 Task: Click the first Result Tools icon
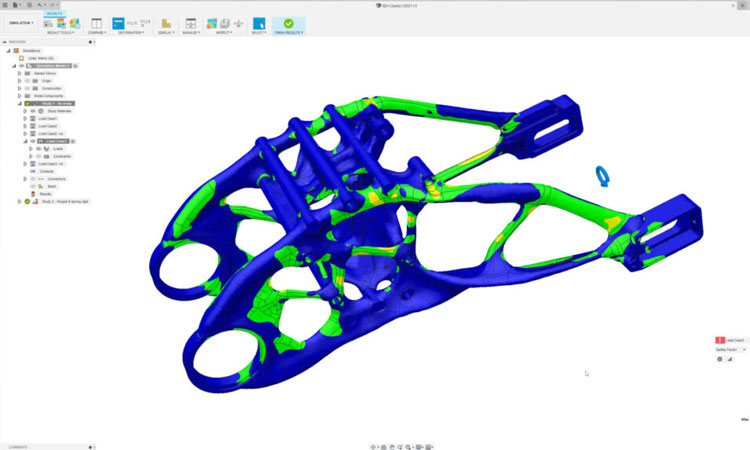click(x=48, y=23)
